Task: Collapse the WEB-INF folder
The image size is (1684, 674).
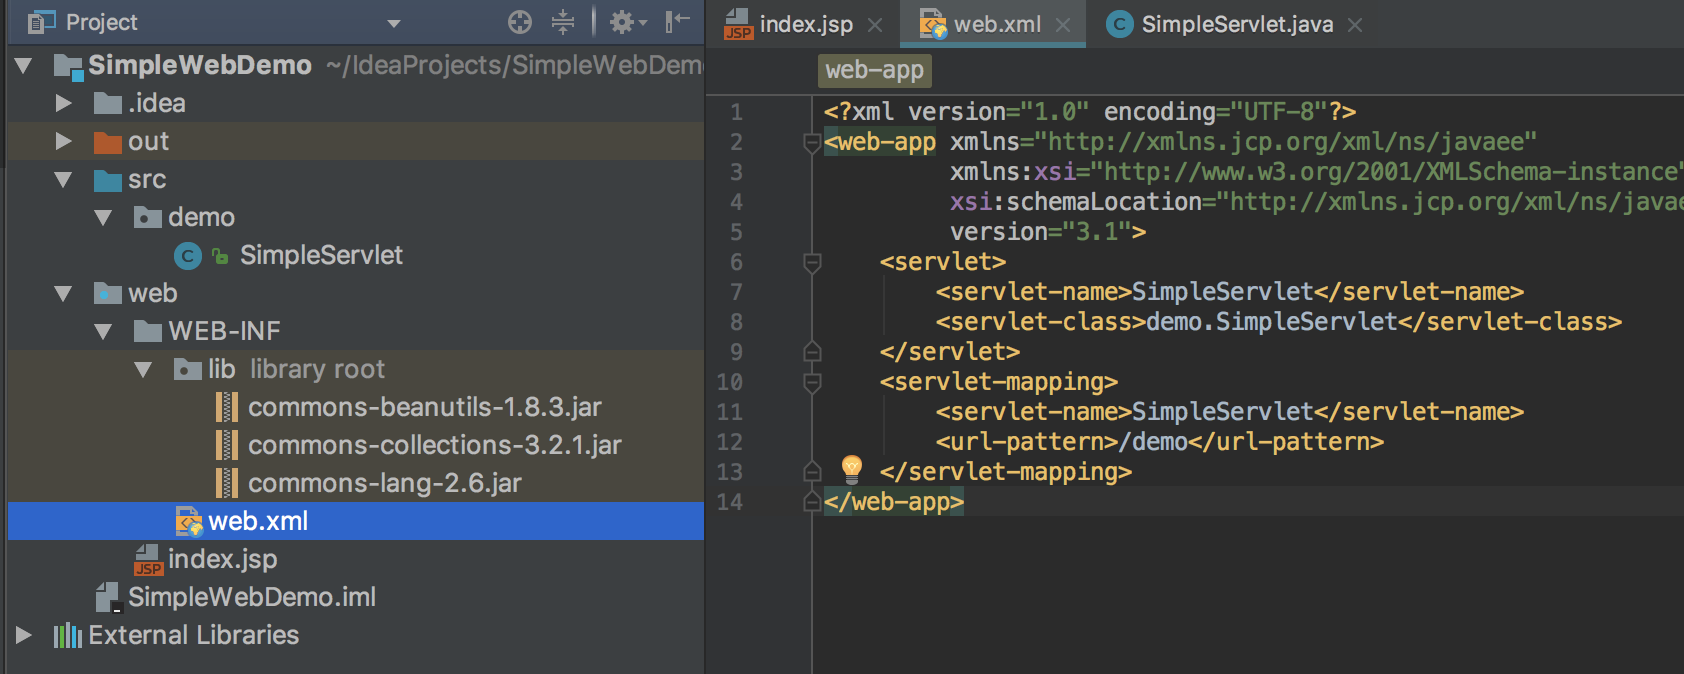Action: pyautogui.click(x=103, y=332)
